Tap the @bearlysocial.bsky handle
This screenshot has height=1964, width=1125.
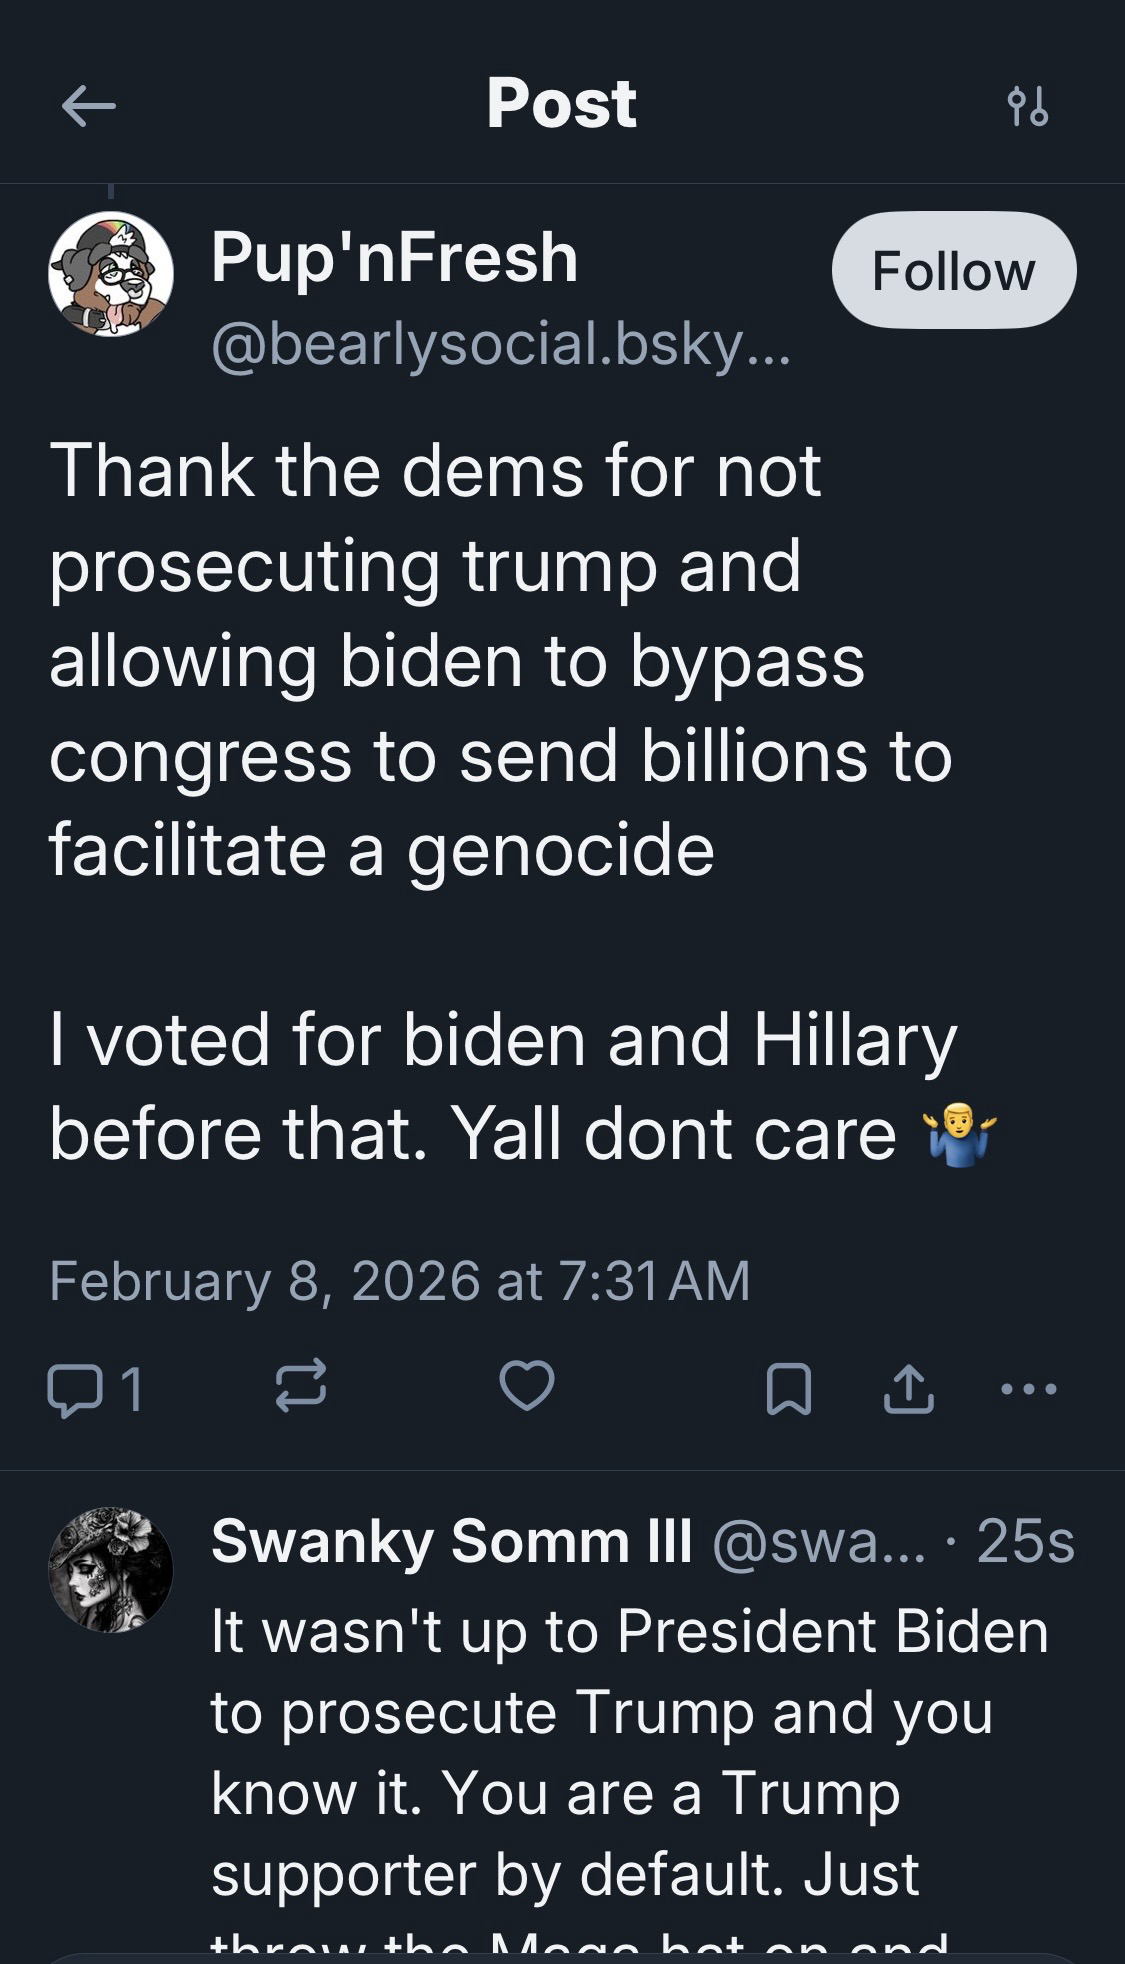coord(500,345)
